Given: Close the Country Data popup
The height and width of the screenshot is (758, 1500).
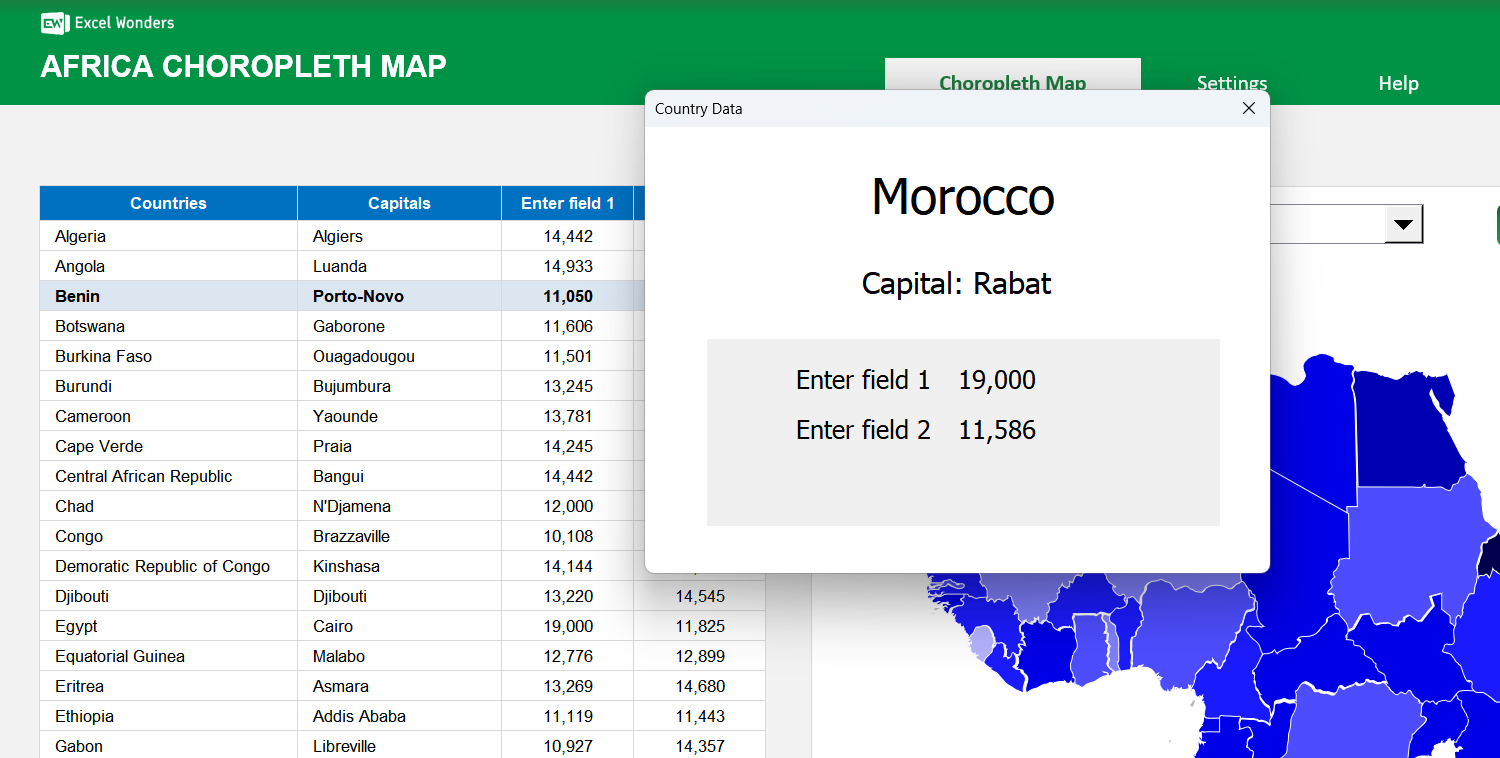Looking at the screenshot, I should click(1248, 108).
